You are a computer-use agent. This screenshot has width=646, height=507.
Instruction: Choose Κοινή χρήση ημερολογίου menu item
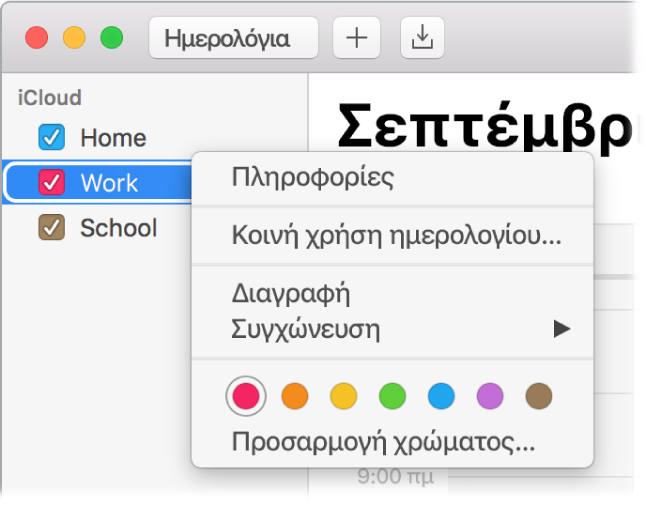pyautogui.click(x=395, y=237)
